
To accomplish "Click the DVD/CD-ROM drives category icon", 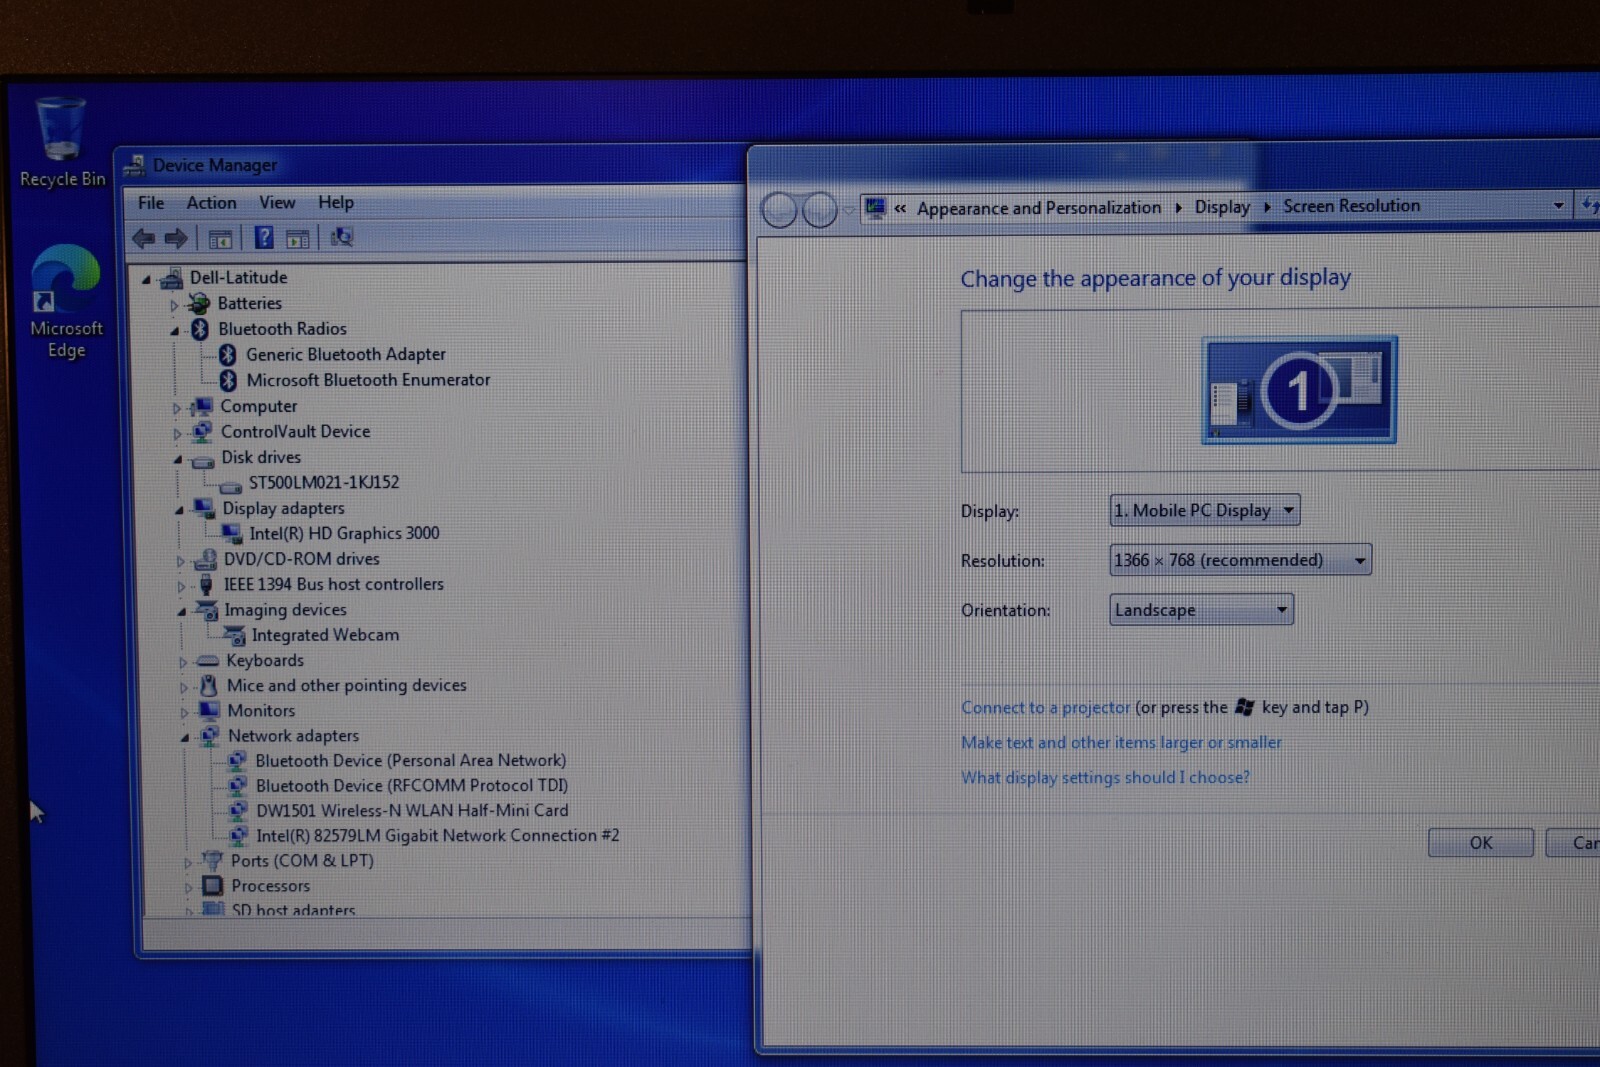I will tap(206, 560).
